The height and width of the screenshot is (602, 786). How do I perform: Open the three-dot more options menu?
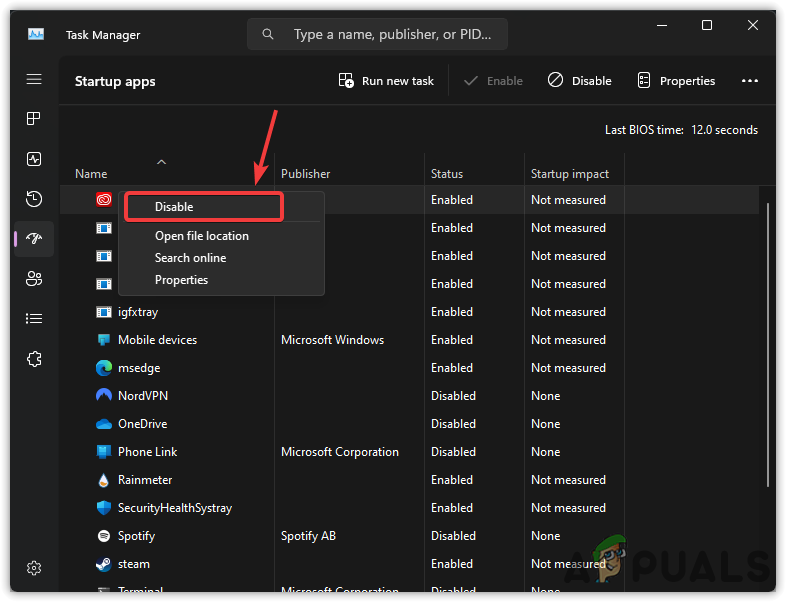point(750,81)
